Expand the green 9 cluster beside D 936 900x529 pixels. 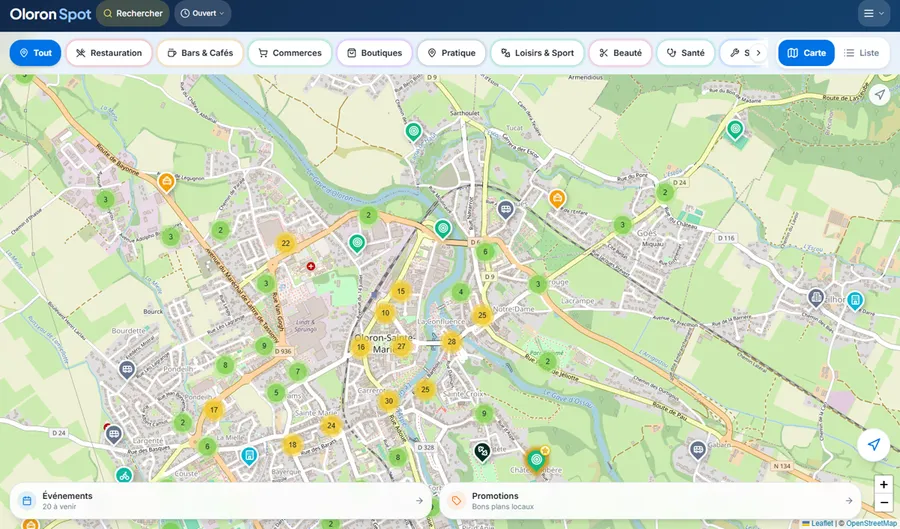click(x=264, y=346)
